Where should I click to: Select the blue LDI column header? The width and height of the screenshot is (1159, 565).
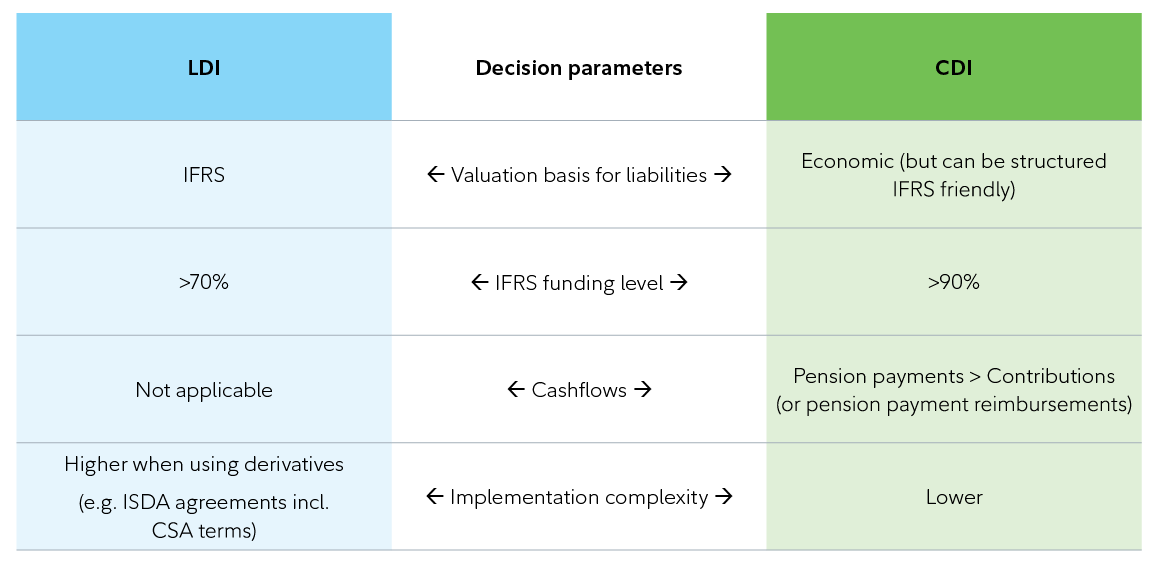(204, 68)
